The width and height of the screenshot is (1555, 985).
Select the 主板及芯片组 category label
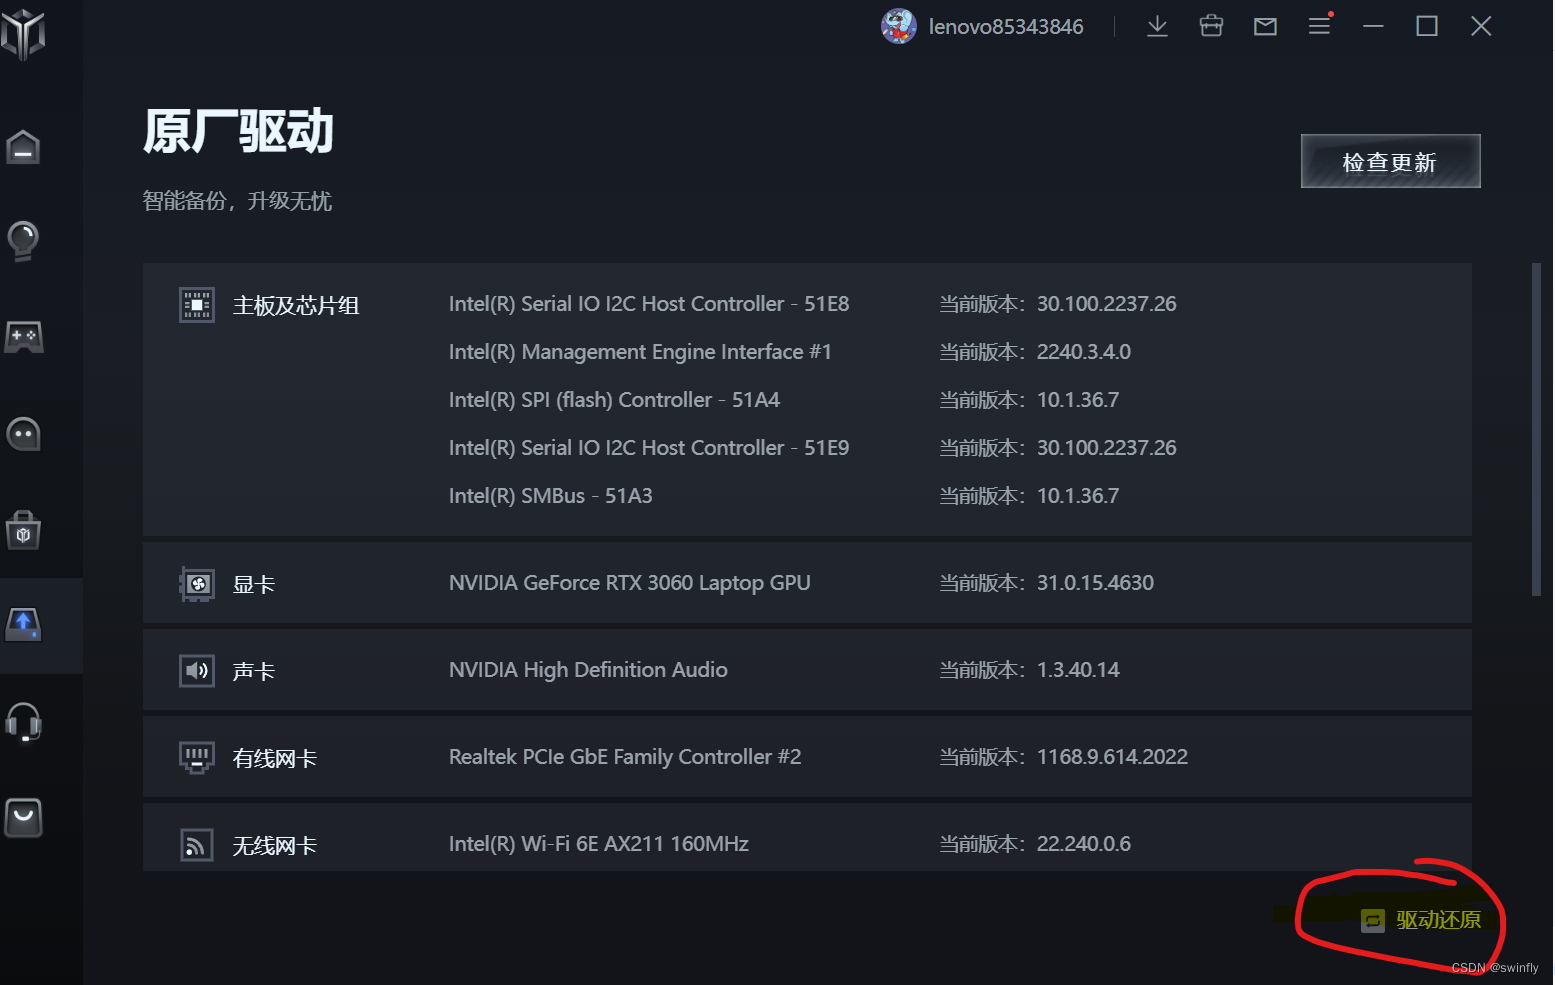296,306
